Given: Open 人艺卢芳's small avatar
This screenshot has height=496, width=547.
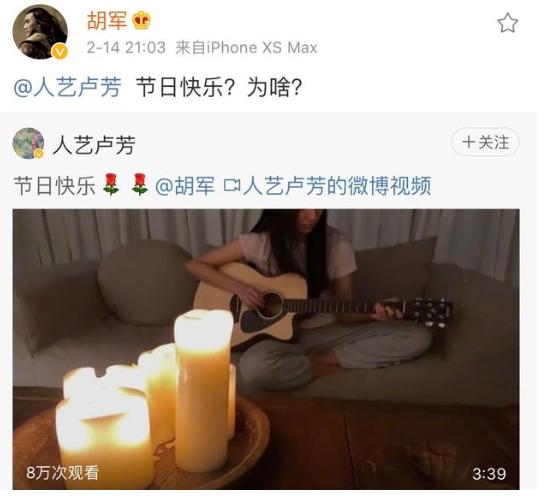Looking at the screenshot, I should (28, 143).
